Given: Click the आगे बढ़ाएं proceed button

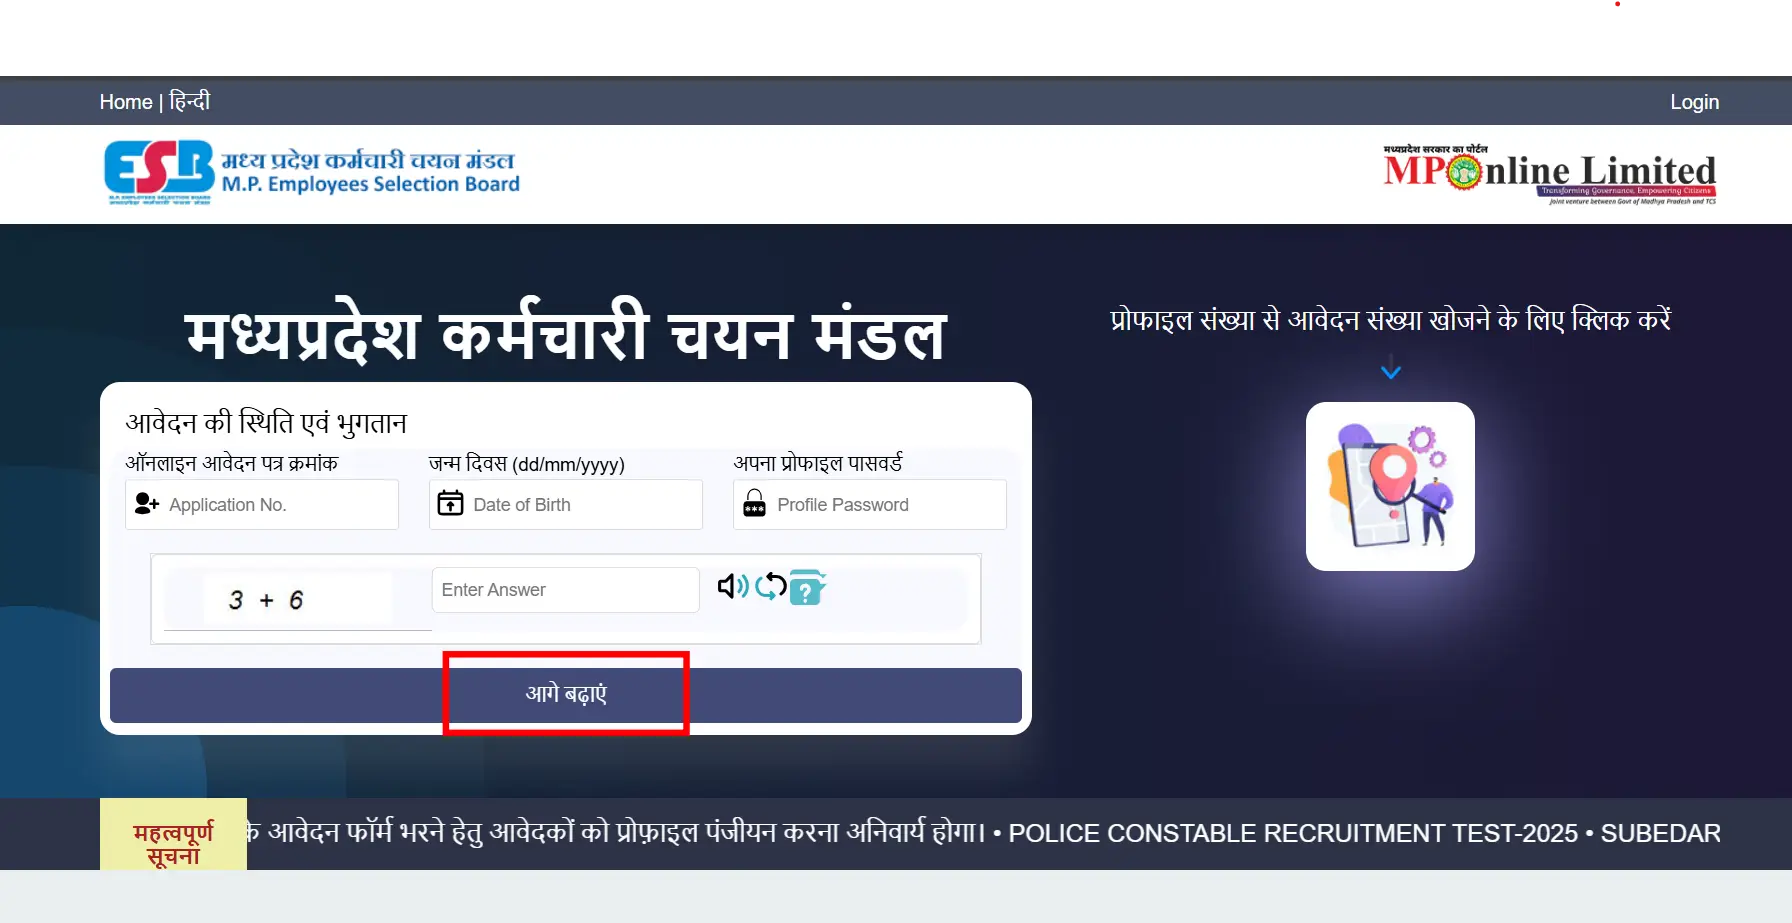Looking at the screenshot, I should point(566,695).
